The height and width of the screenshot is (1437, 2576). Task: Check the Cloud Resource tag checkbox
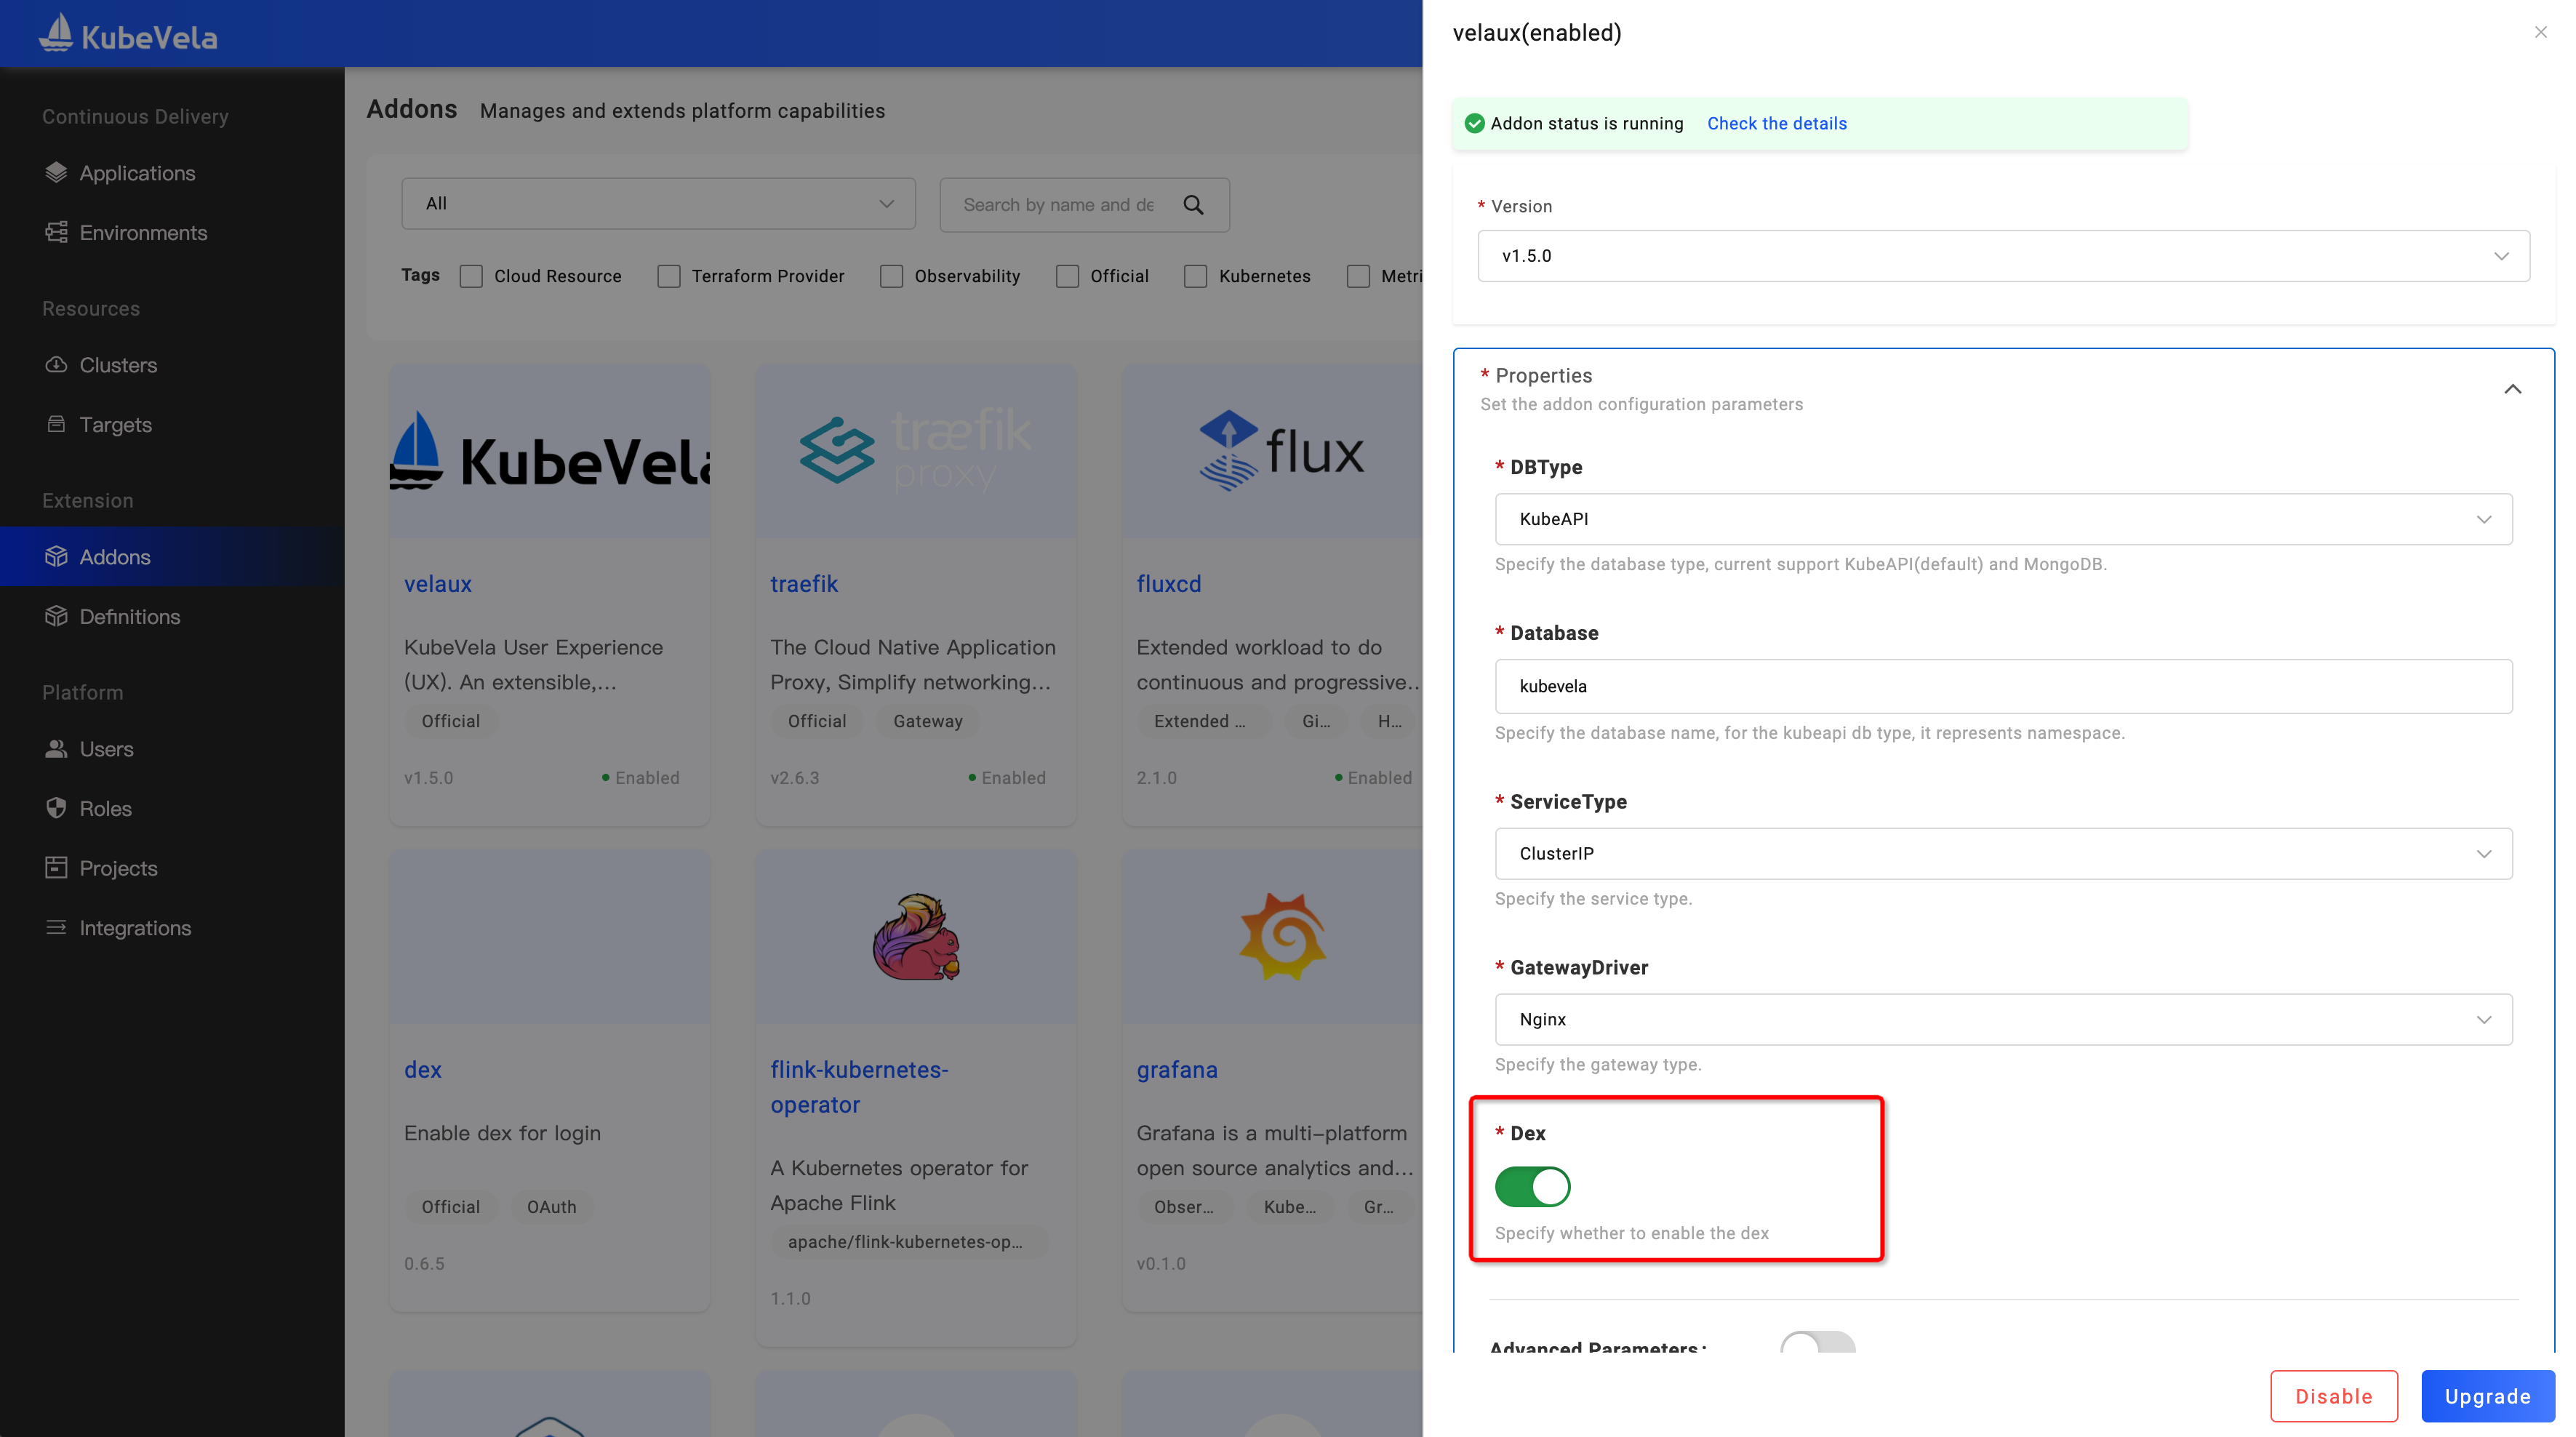pyautogui.click(x=471, y=276)
